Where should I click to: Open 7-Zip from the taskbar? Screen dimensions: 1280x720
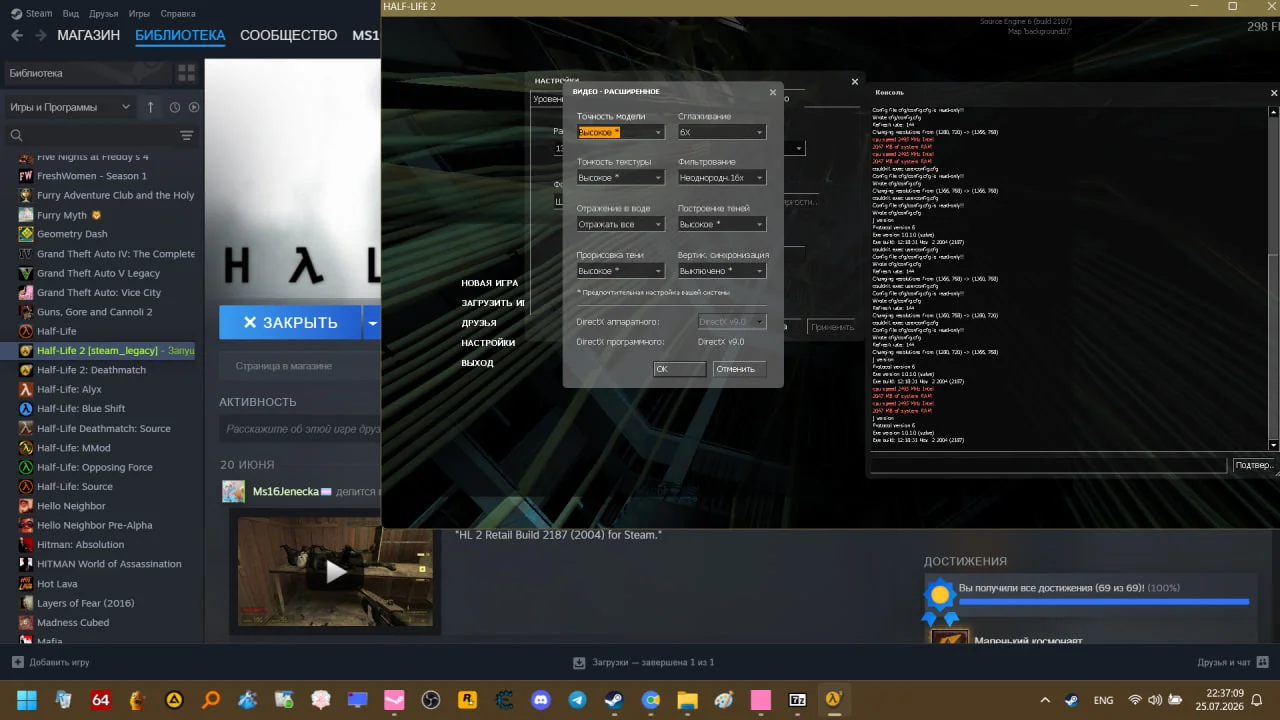pos(798,700)
